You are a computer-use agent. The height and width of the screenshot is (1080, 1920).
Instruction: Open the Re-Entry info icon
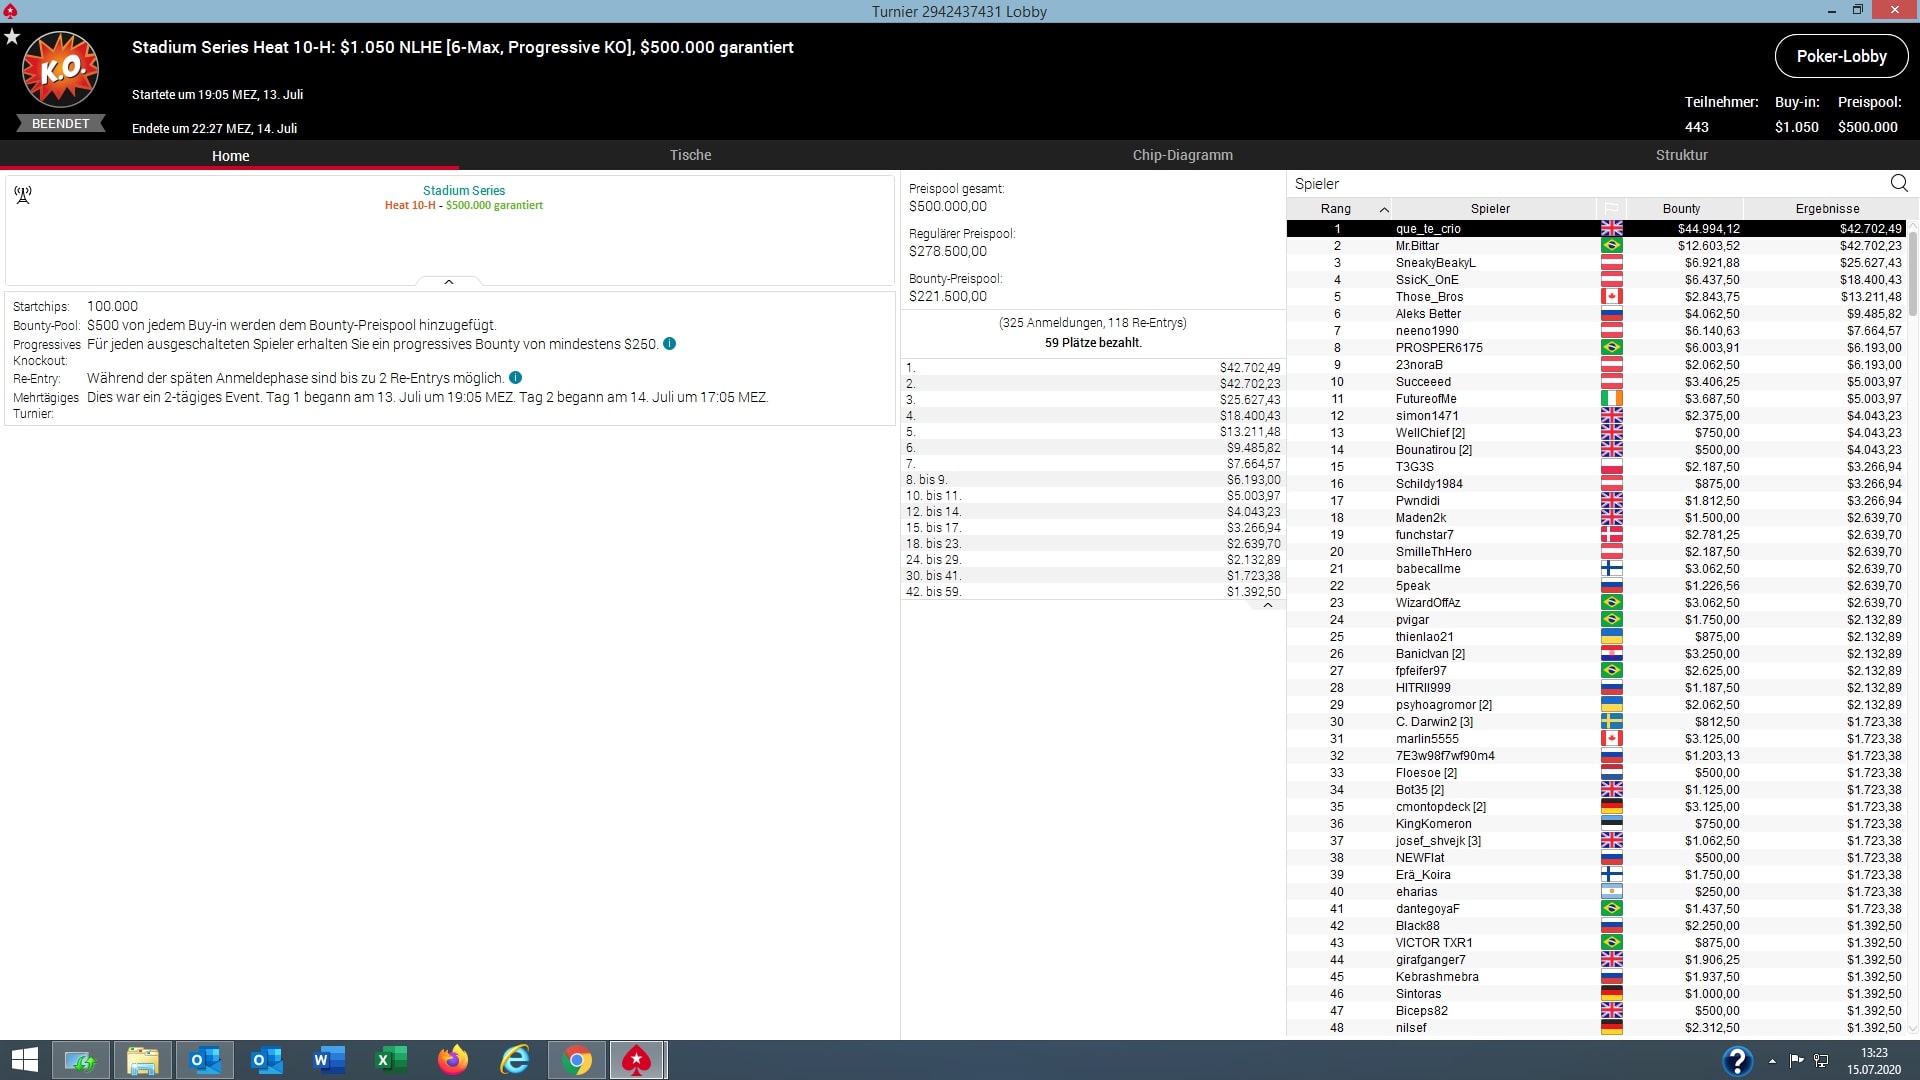(516, 378)
